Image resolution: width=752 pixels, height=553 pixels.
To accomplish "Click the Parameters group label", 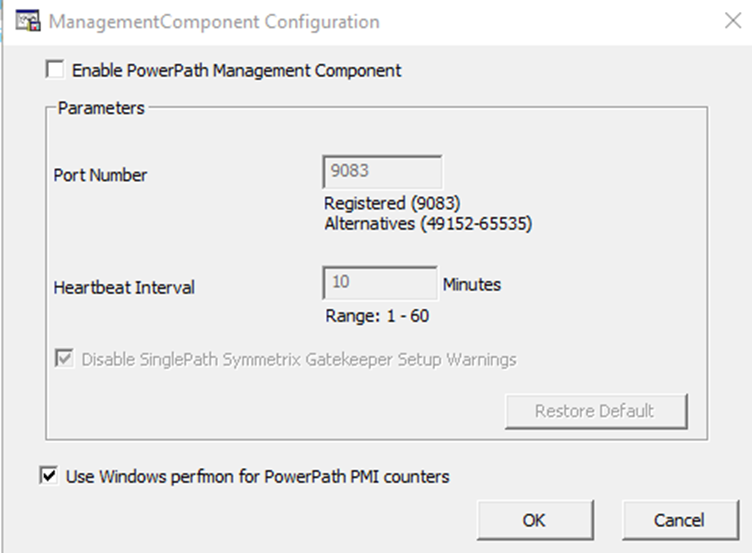I will pos(101,108).
